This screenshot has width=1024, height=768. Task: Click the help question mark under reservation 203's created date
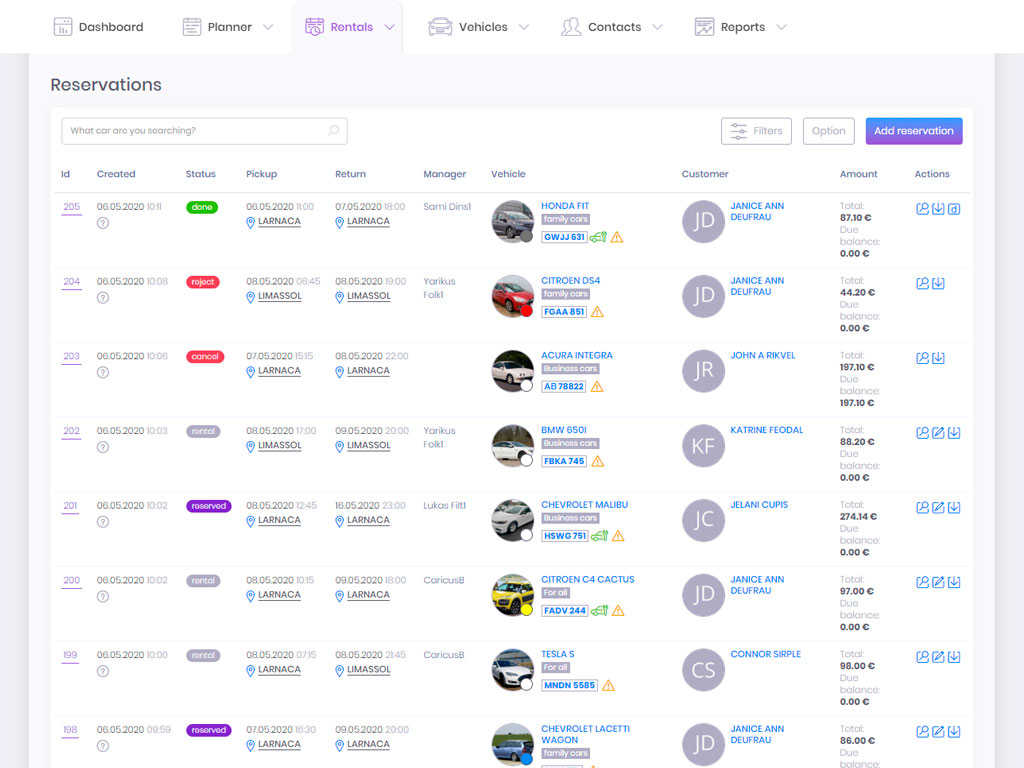coord(103,372)
